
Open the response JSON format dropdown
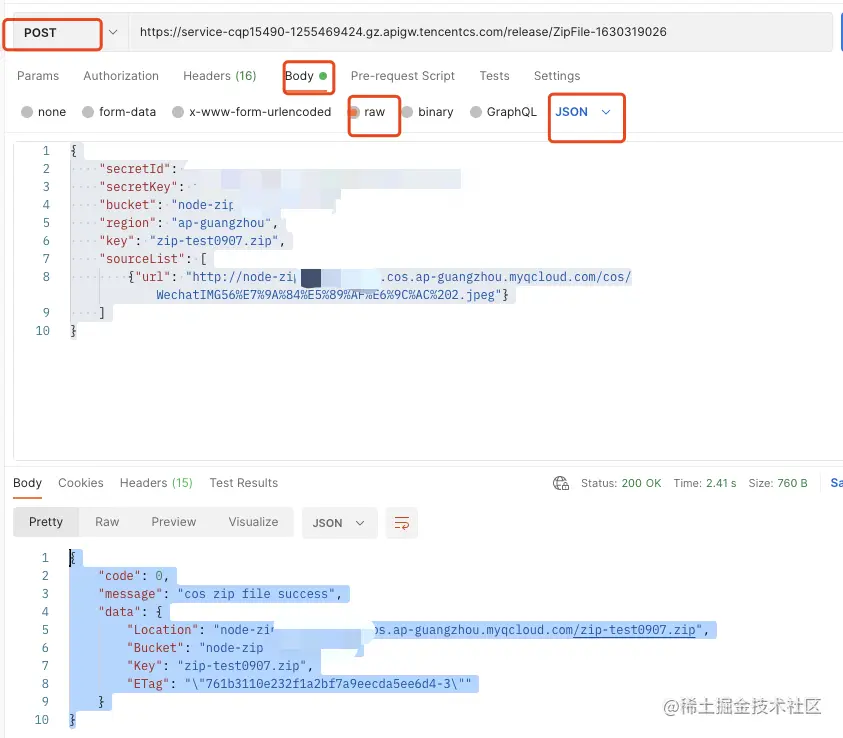tap(339, 523)
